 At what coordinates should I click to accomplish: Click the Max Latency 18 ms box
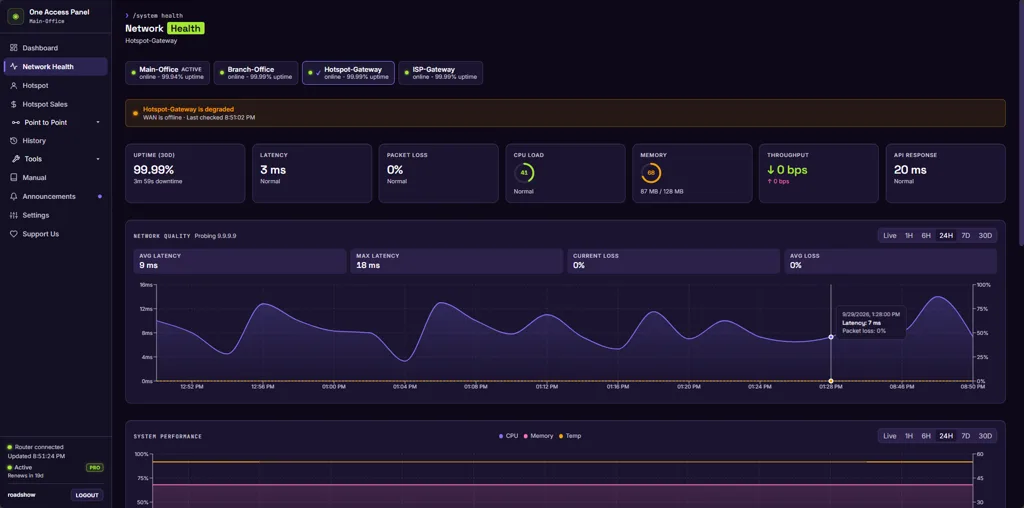click(x=456, y=261)
